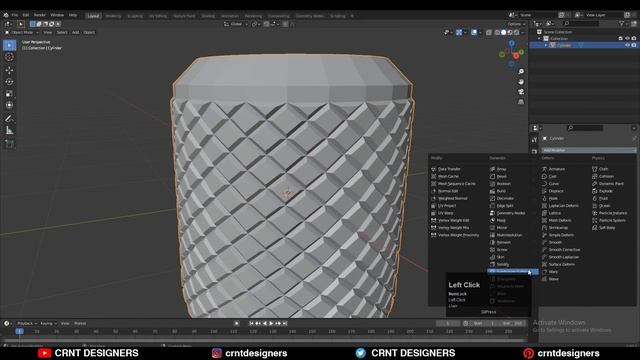
Task: Add the Displace modifier
Action: [x=556, y=191]
